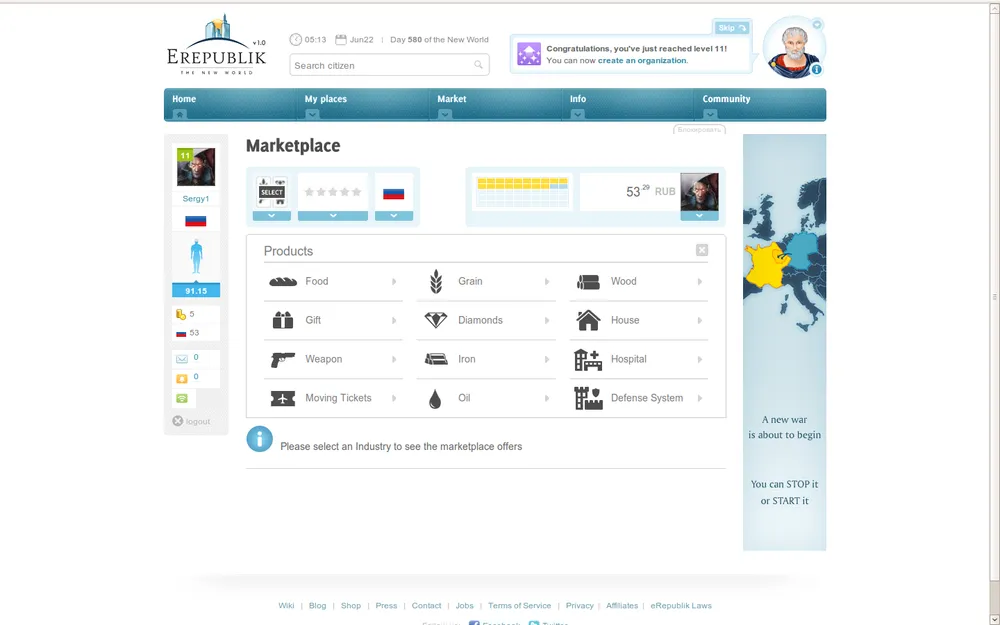Open the Home menu item
This screenshot has width=1000, height=625.
click(184, 99)
